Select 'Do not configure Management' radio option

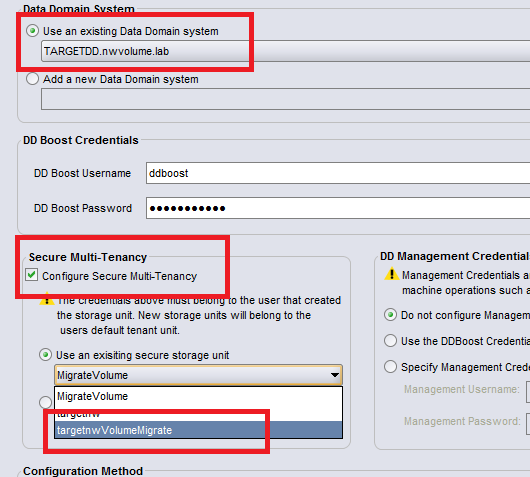[x=390, y=315]
